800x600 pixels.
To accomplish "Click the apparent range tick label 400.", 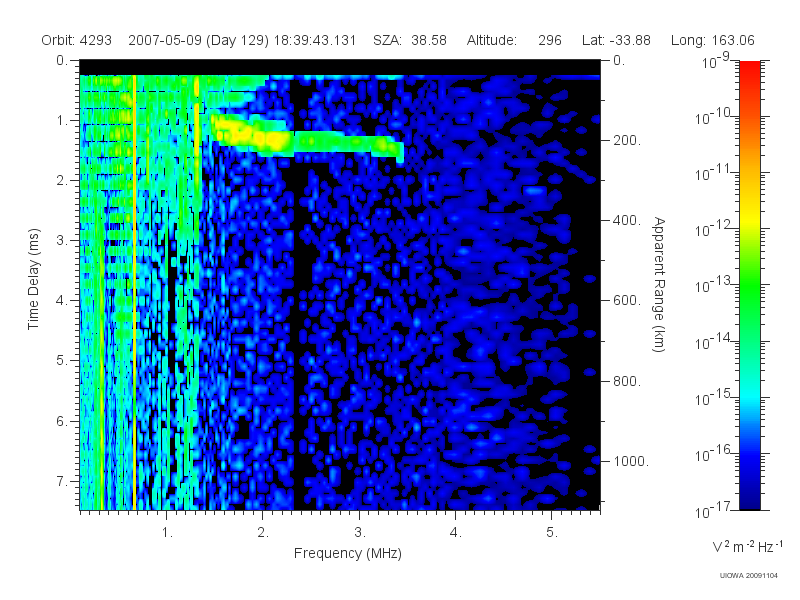I will click(x=627, y=220).
